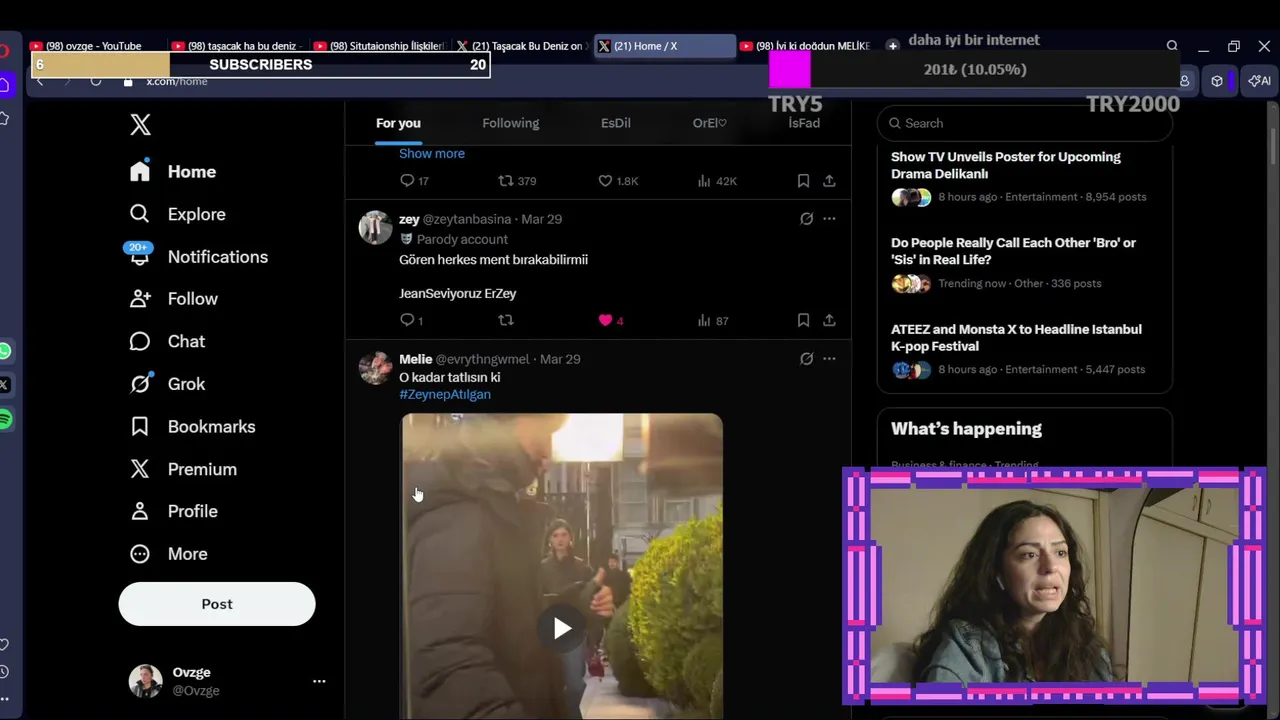Click the browser tab search magnifier
1280x720 pixels.
[1172, 46]
